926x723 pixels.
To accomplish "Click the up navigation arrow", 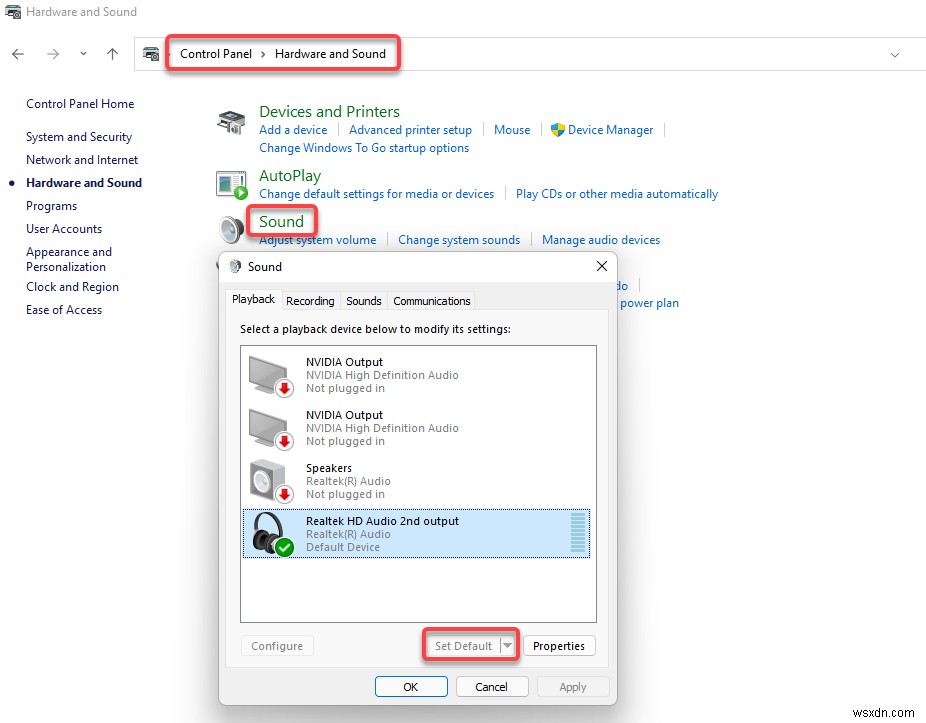I will [x=112, y=54].
